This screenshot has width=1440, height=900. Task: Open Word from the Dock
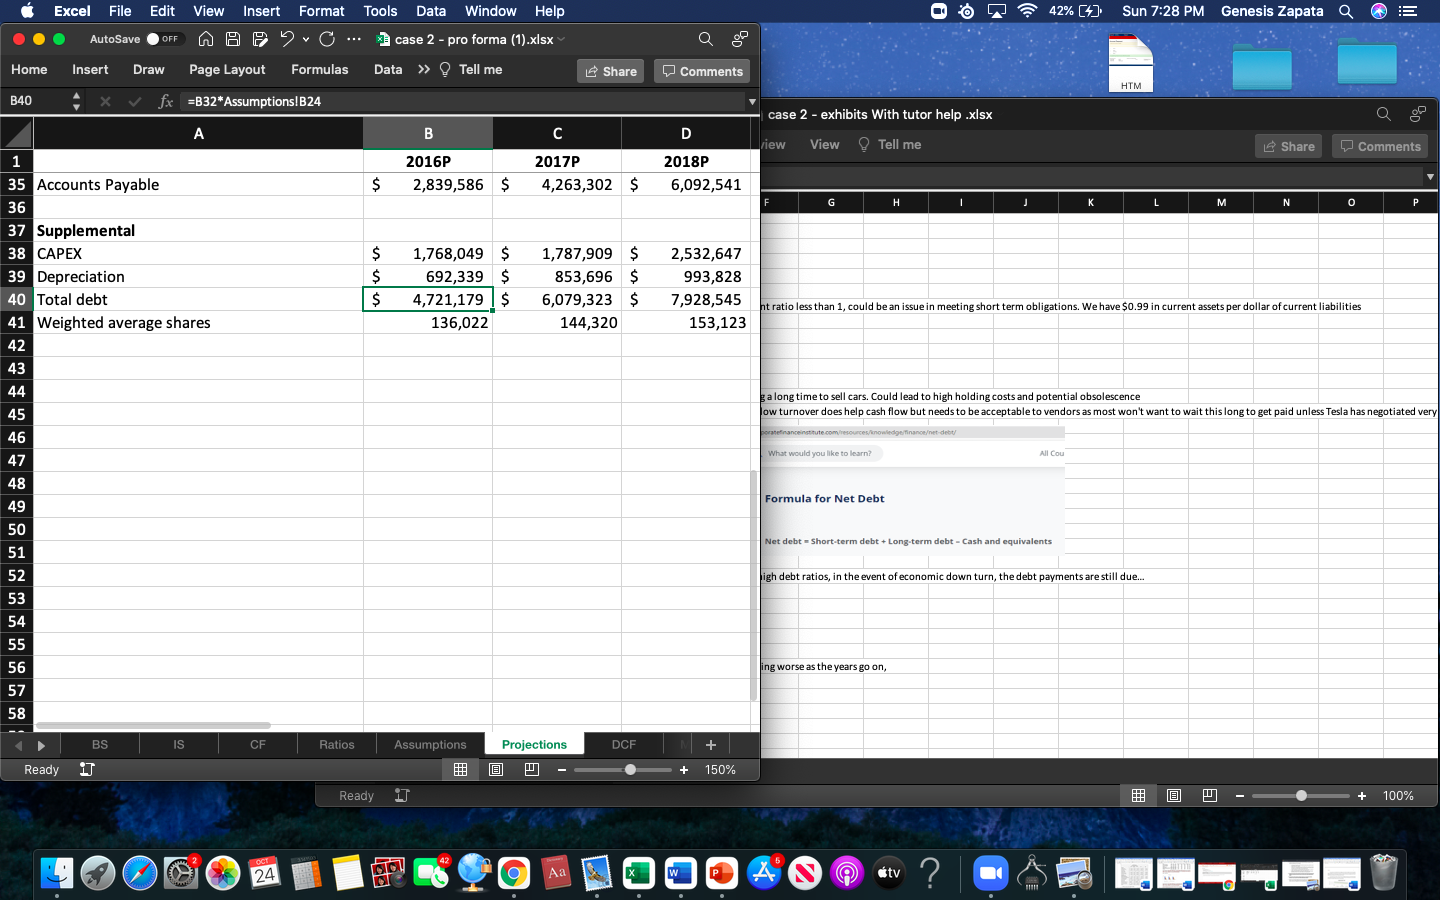click(680, 873)
